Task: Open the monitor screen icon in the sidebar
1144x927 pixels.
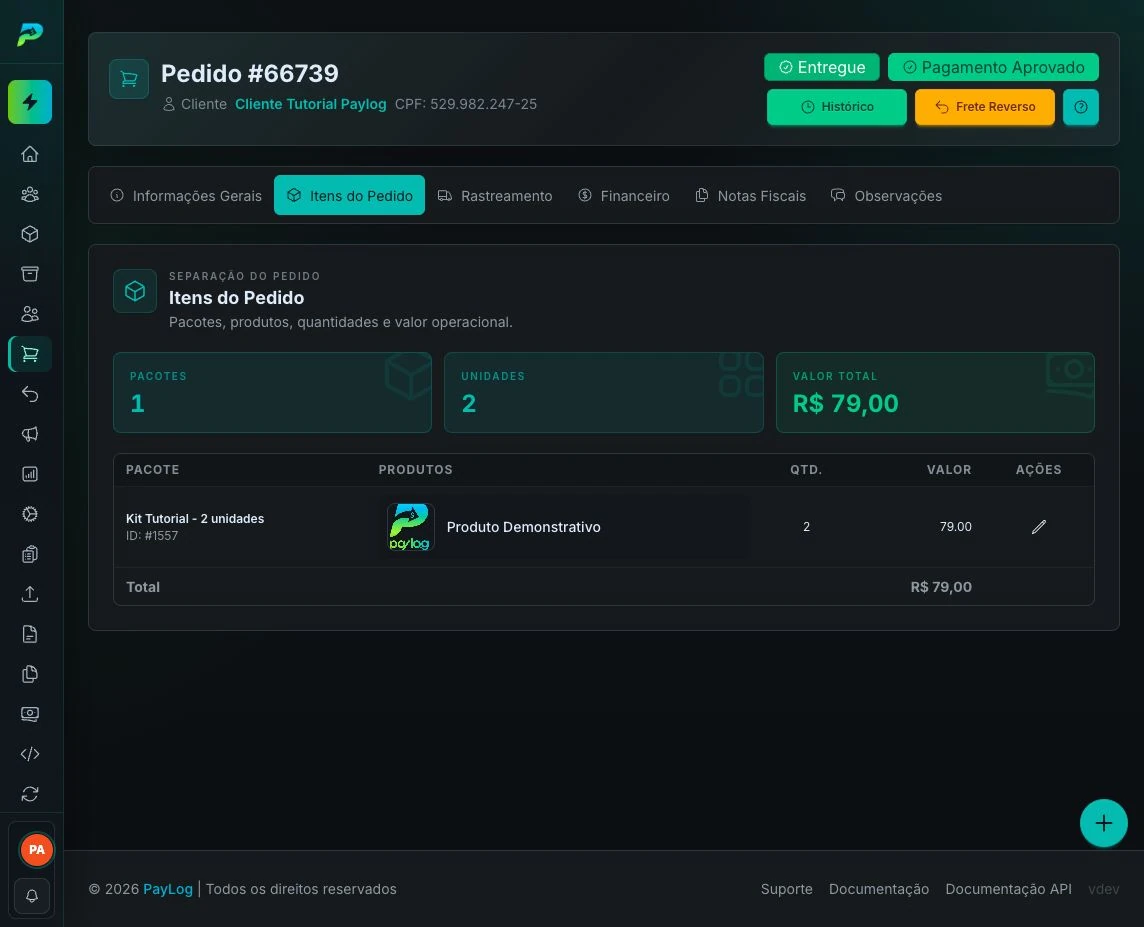Action: pos(30,714)
